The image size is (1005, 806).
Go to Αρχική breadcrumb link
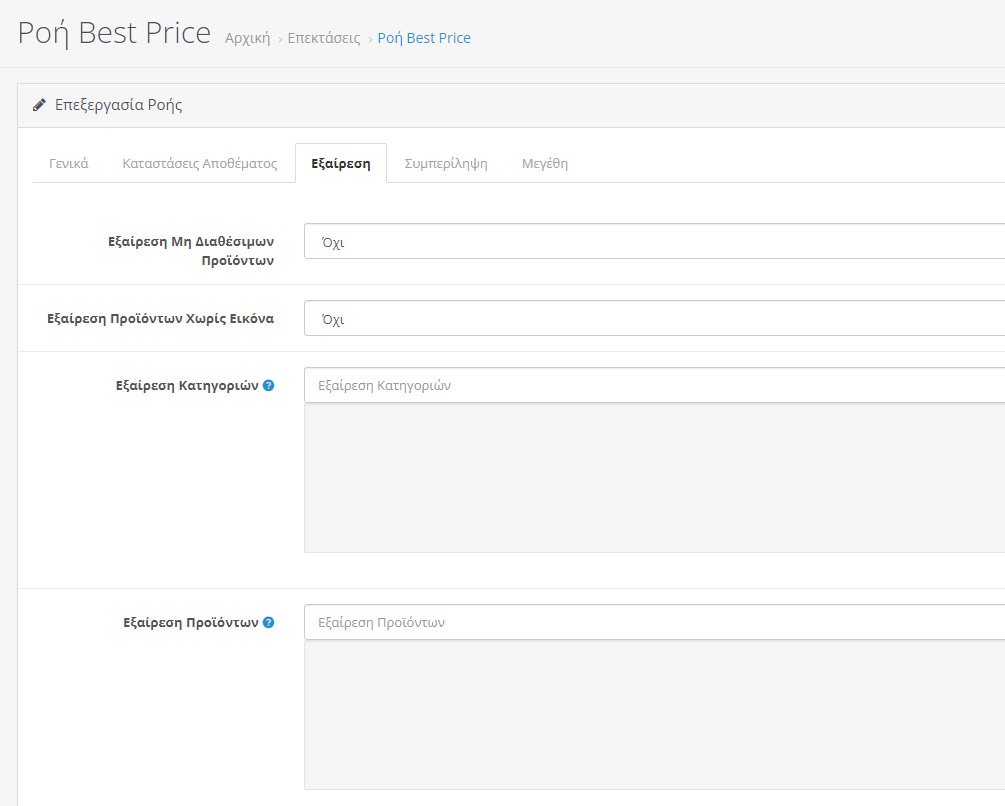coord(247,38)
